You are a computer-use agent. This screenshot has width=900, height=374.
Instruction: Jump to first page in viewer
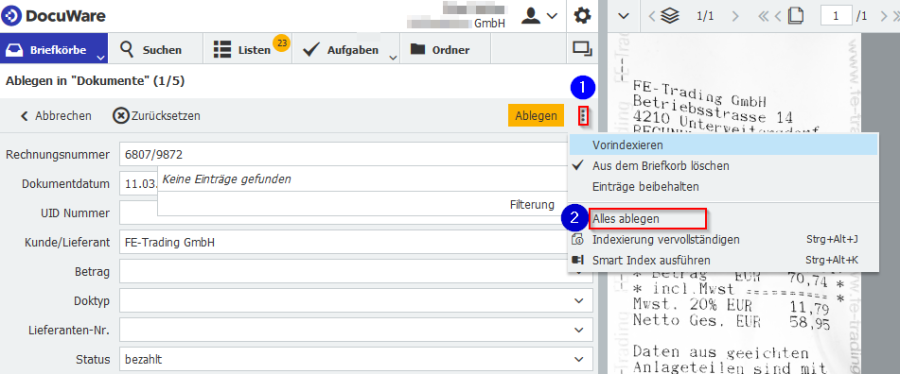(x=763, y=16)
